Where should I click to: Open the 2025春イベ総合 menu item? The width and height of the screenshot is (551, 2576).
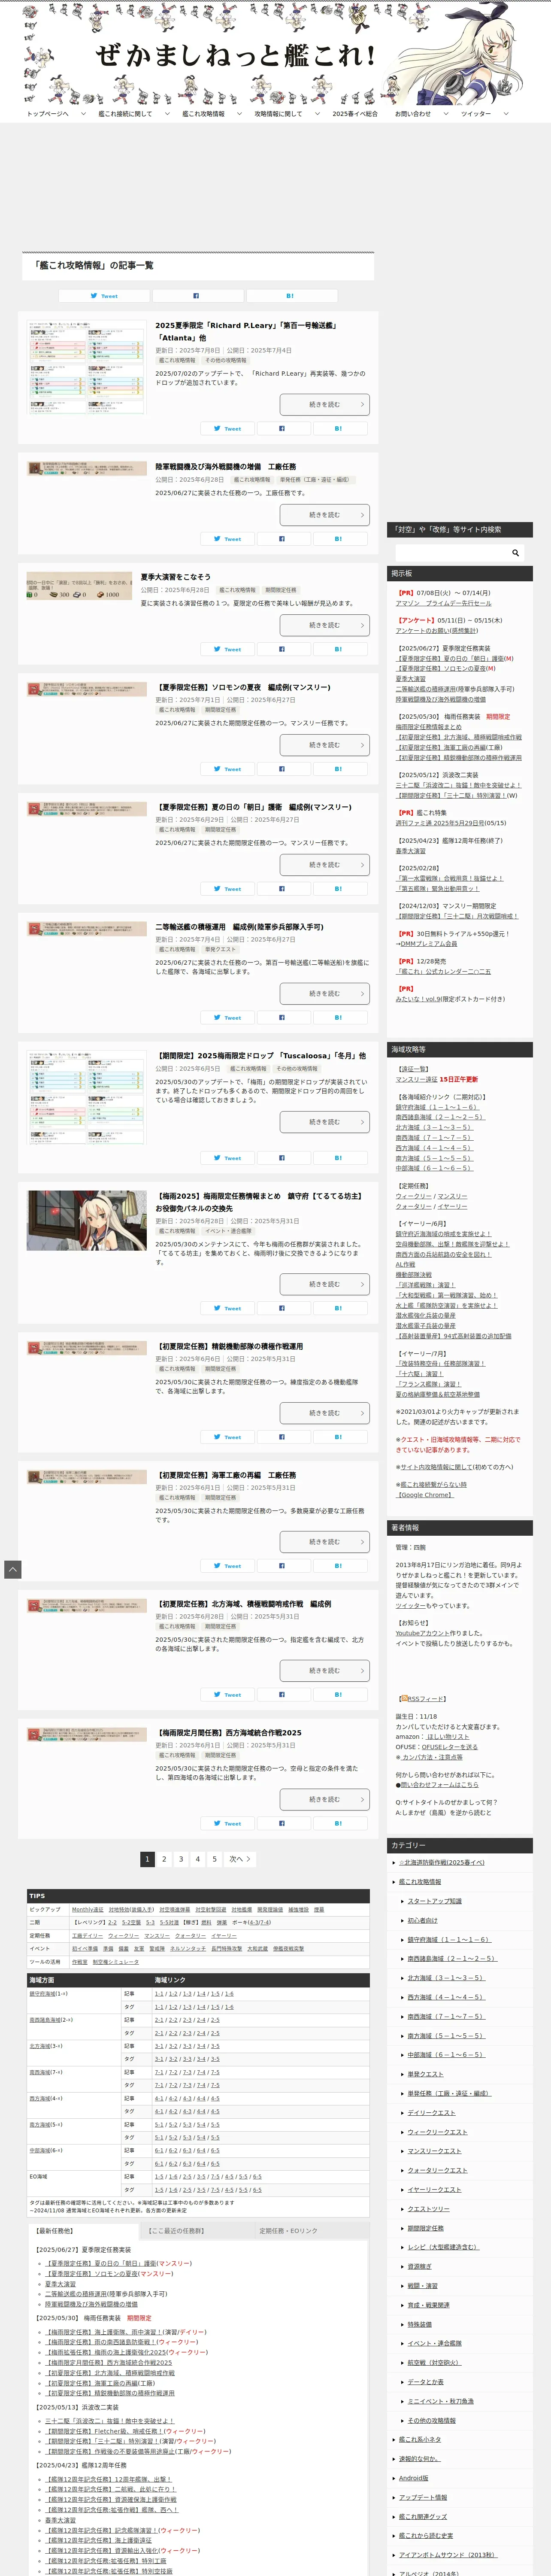(x=355, y=114)
